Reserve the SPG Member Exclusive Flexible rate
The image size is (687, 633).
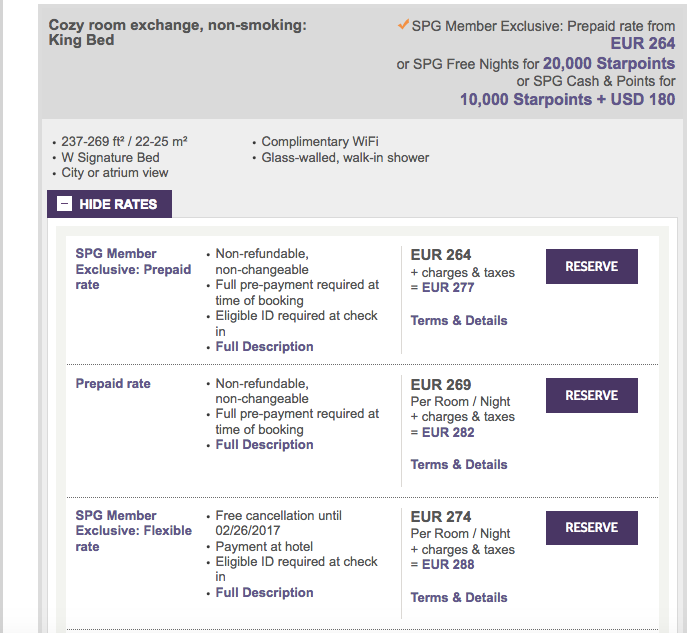[x=591, y=528]
